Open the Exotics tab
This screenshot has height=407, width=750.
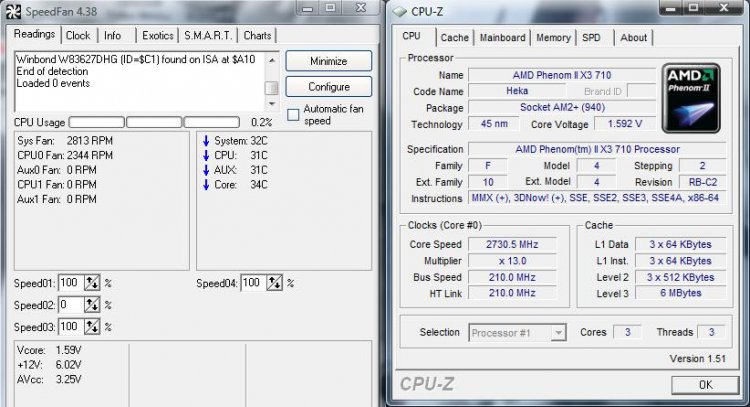157,35
